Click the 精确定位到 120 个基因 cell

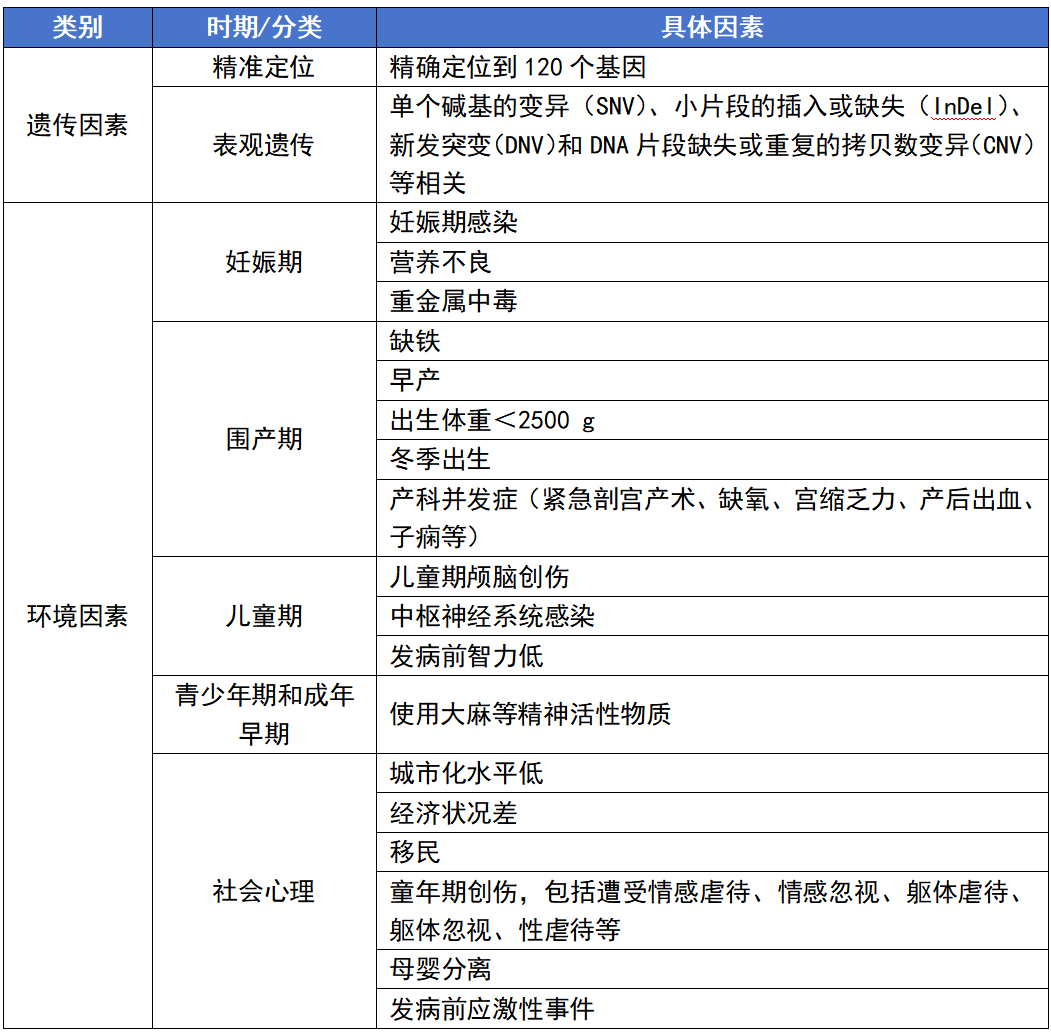518,68
